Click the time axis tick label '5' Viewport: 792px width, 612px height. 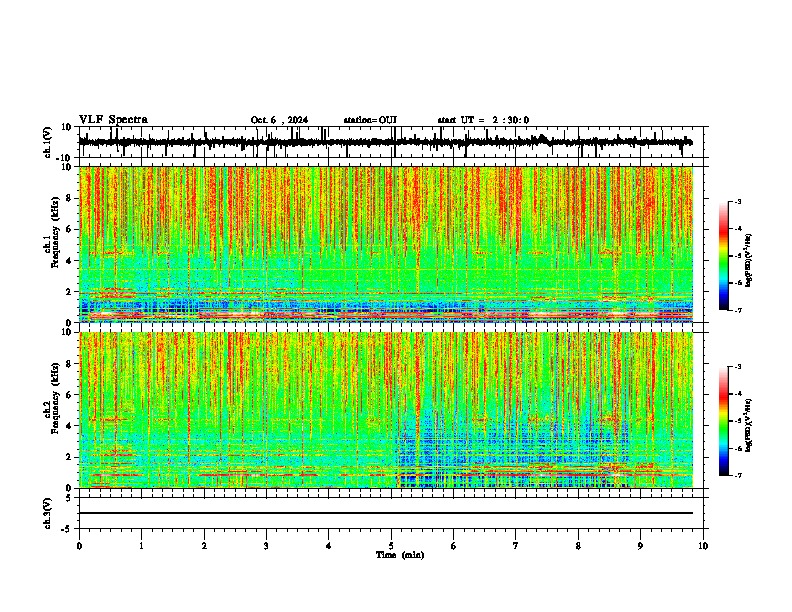[x=391, y=546]
